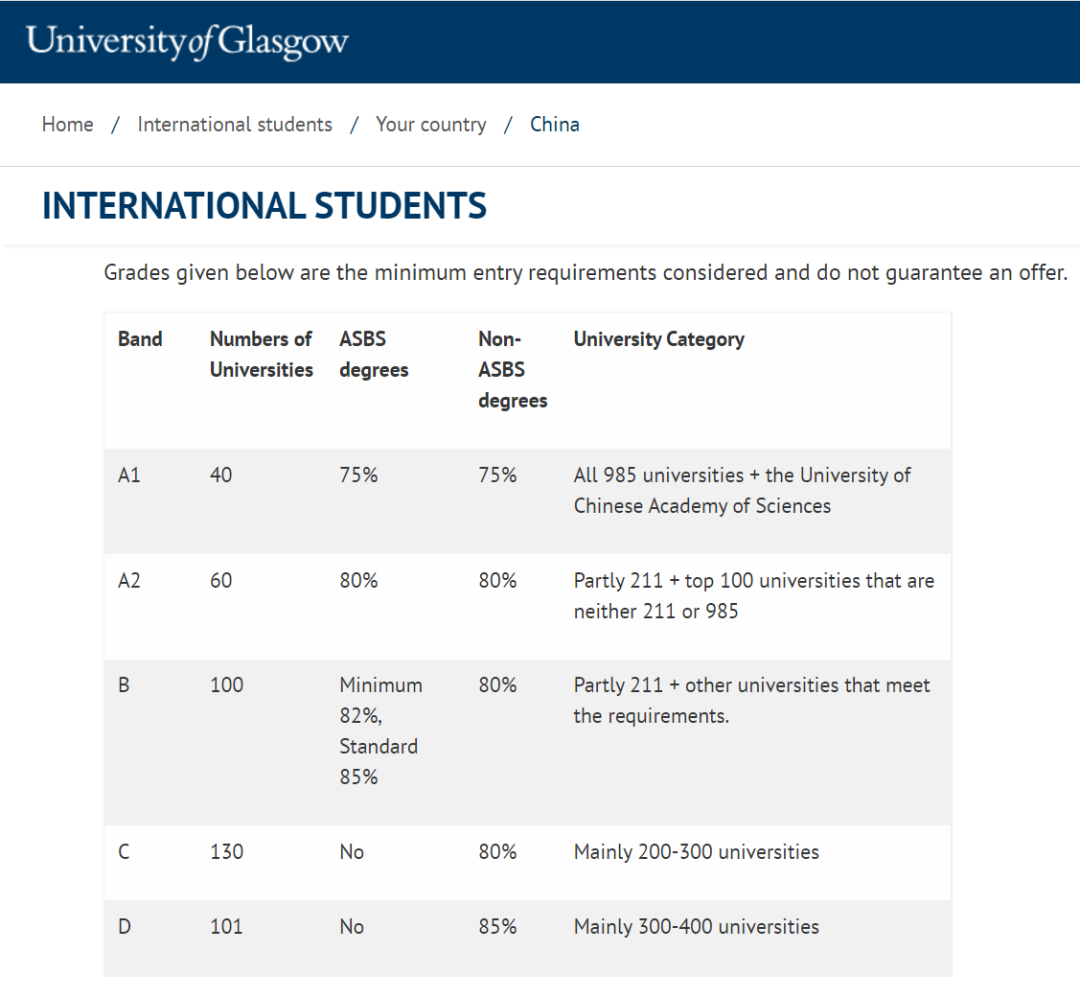1080x997 pixels.
Task: Open the International students breadcrumb link
Action: pos(235,125)
